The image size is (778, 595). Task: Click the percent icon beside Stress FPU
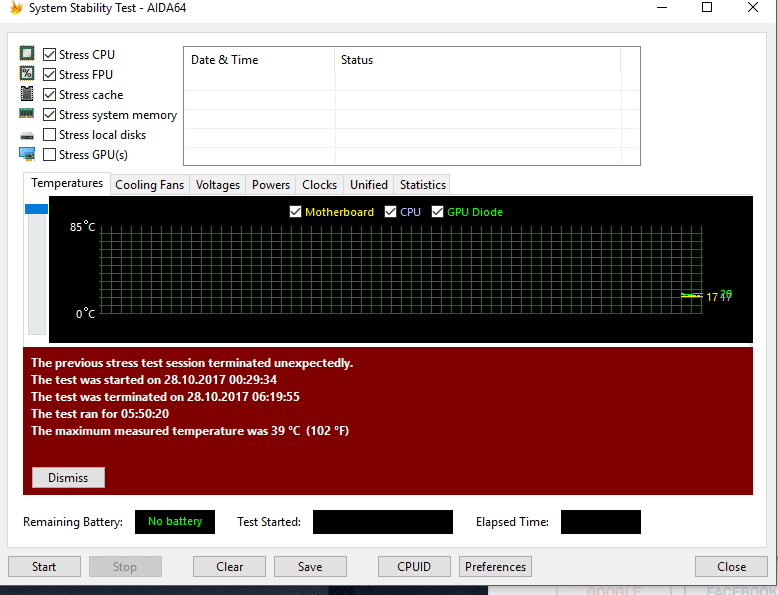pos(27,73)
